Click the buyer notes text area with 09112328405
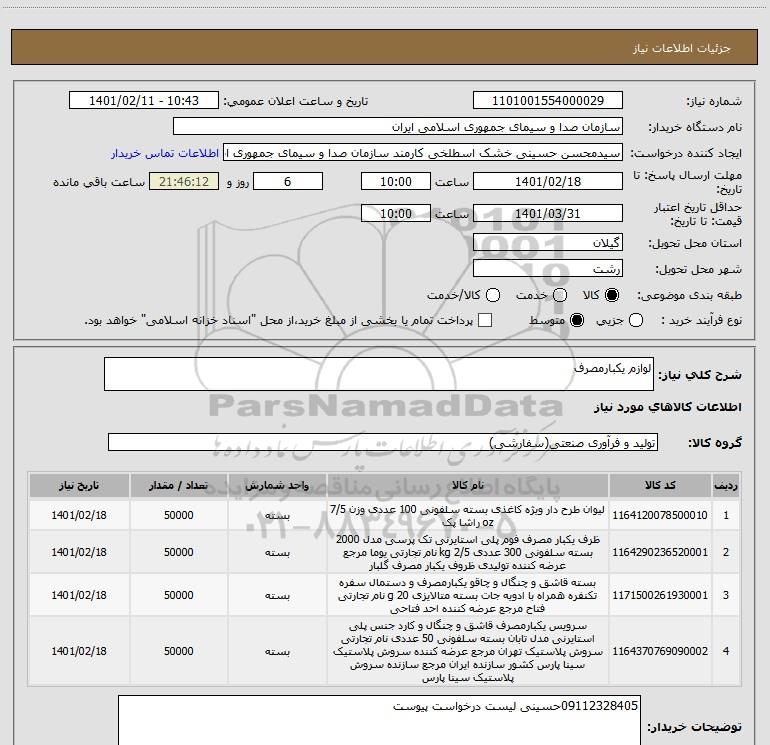This screenshot has width=770, height=745. coord(379,720)
